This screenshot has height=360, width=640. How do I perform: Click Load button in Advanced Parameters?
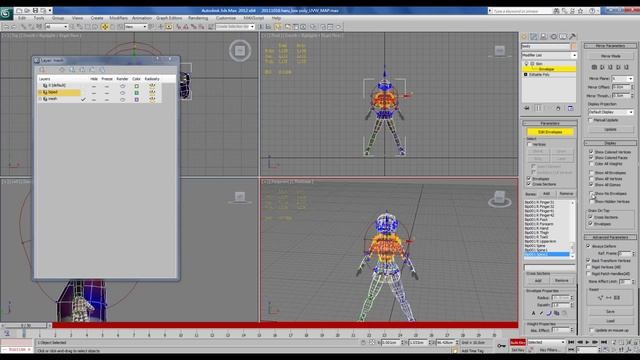tap(610, 321)
